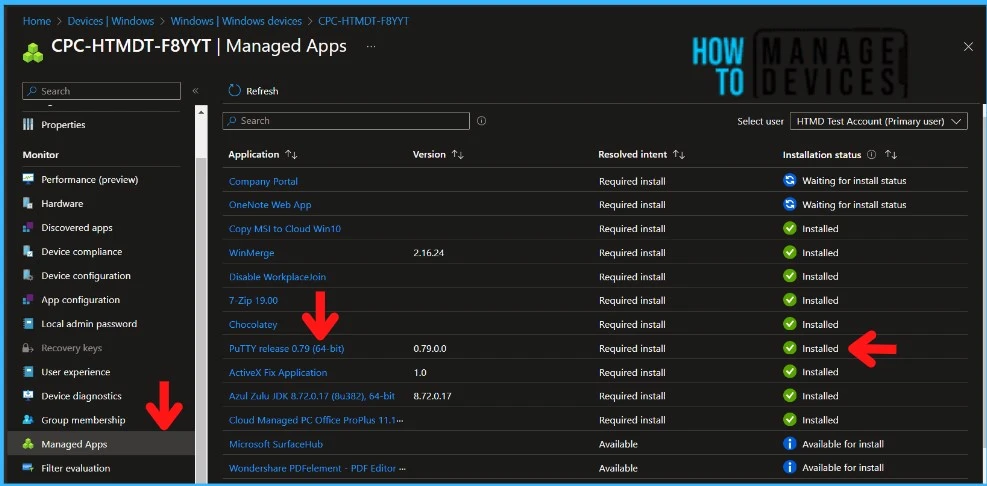This screenshot has width=987, height=486.
Task: Open the Cloud Managed PC Office ProPlus link
Action: click(316, 420)
